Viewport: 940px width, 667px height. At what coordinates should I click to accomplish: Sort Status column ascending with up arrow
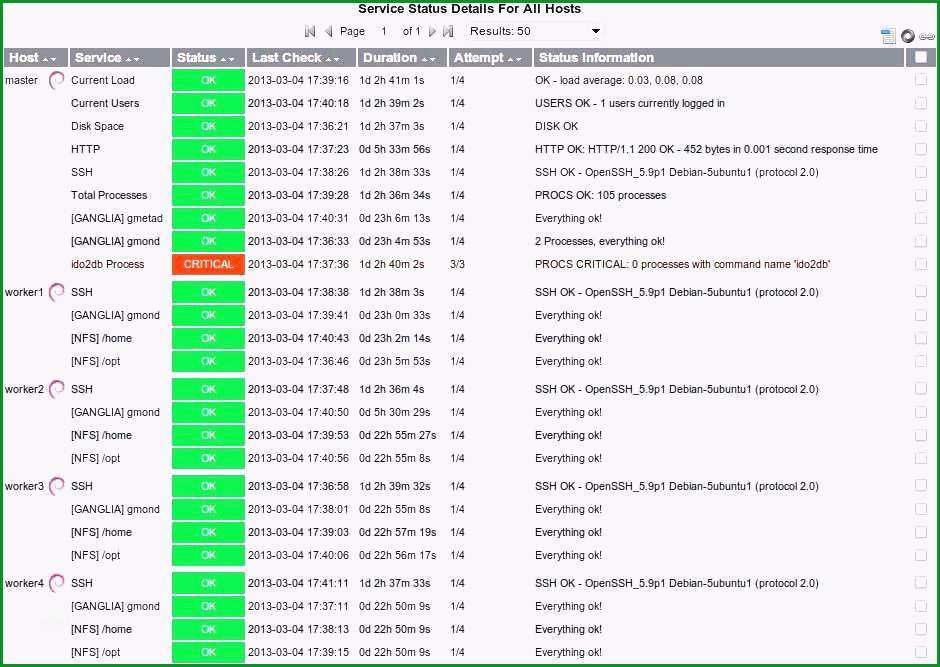(223, 59)
